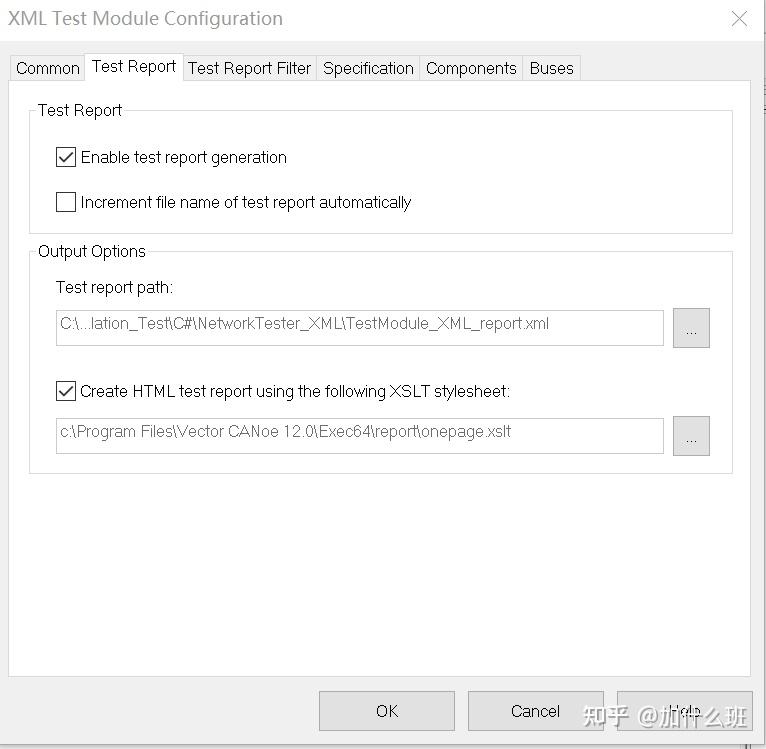The width and height of the screenshot is (766, 749).
Task: Disable test report generation checkbox
Action: pos(67,157)
